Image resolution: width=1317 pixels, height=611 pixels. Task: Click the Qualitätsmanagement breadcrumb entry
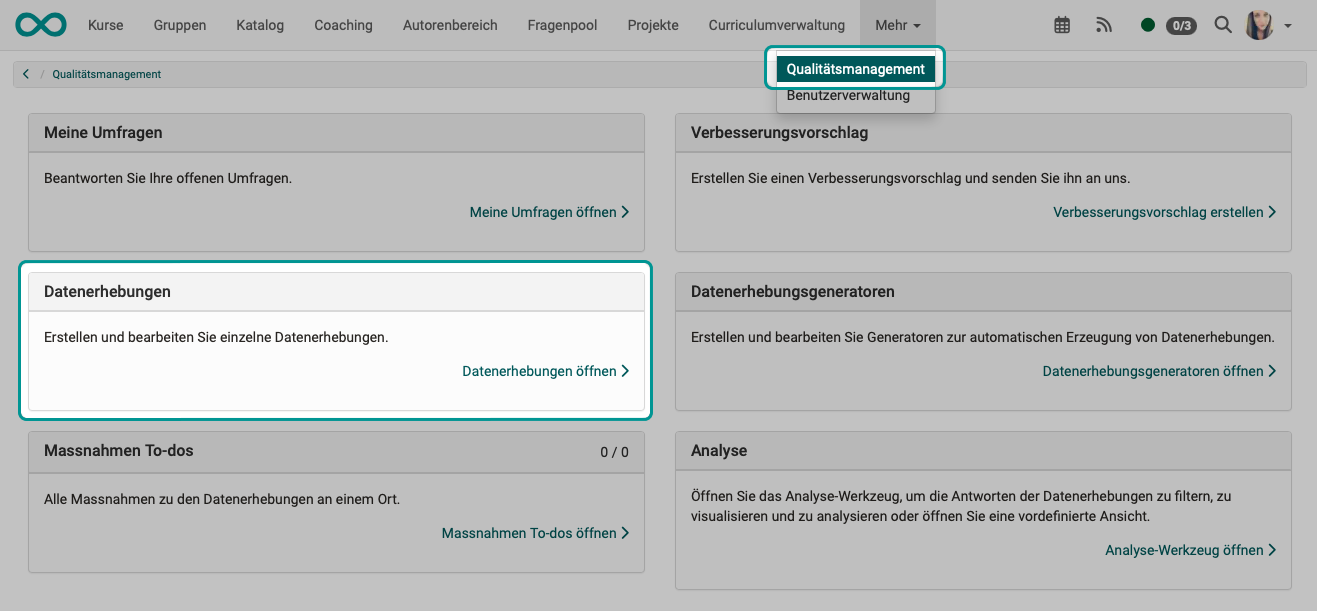point(105,73)
